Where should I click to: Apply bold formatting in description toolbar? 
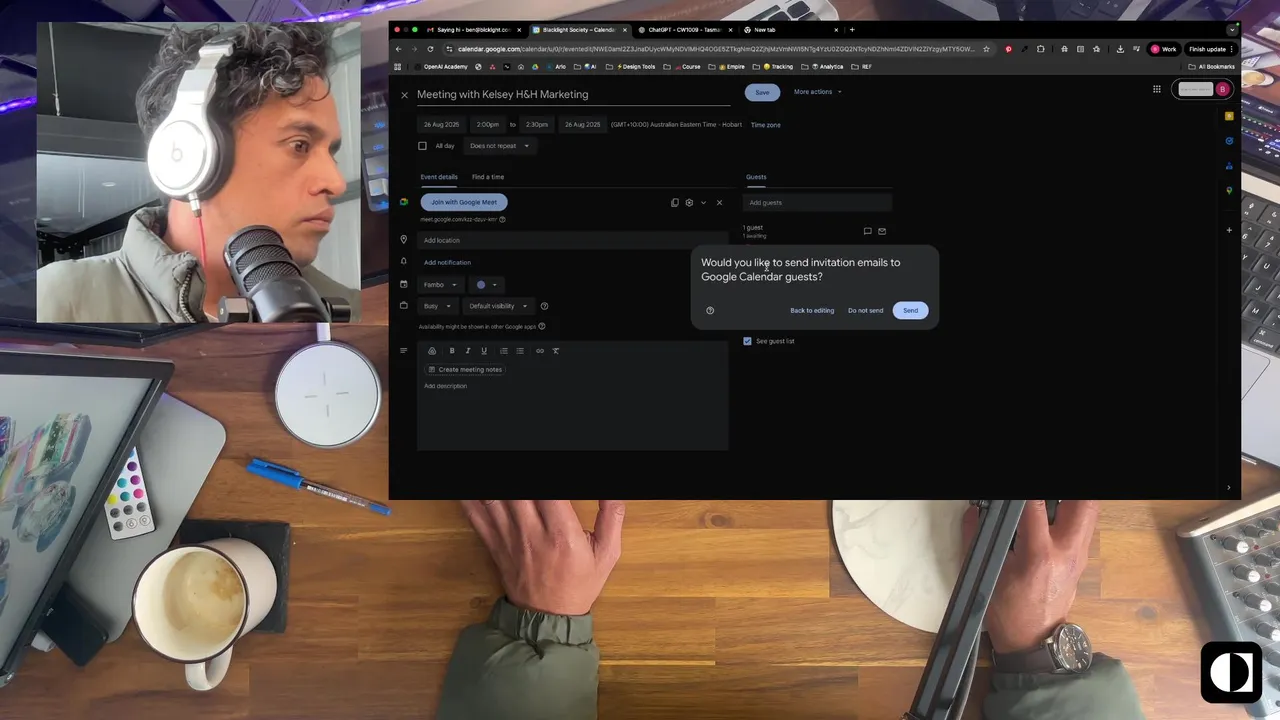click(x=452, y=351)
